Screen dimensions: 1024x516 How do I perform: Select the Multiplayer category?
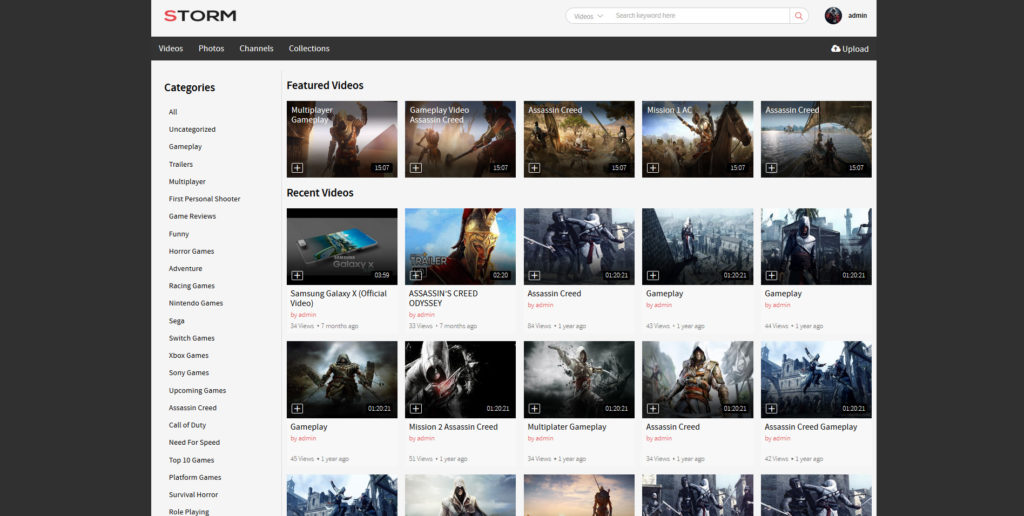click(x=187, y=182)
